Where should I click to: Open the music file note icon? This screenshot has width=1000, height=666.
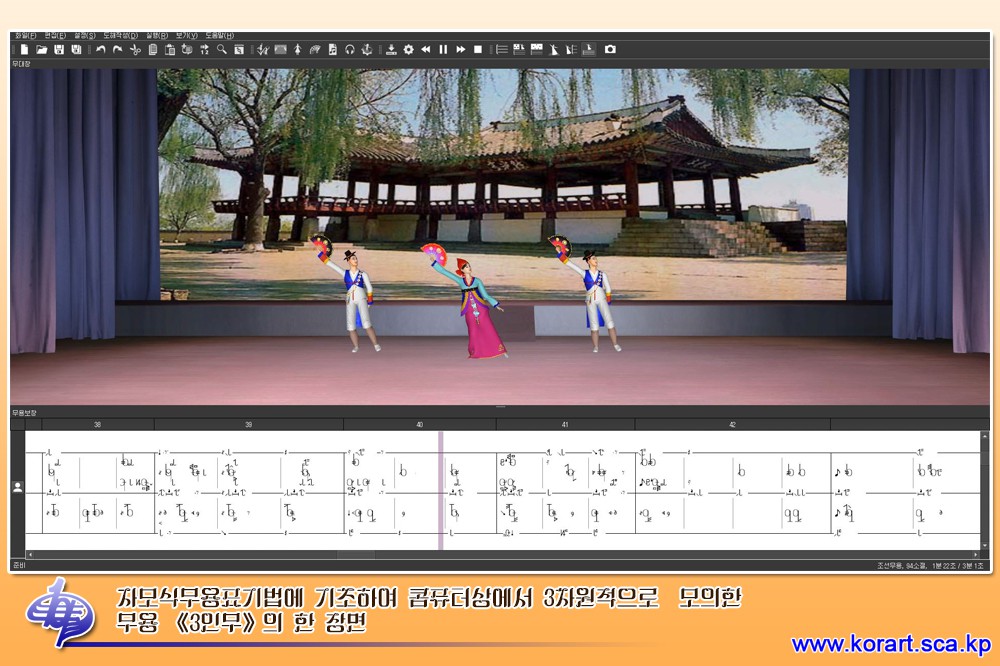point(332,49)
